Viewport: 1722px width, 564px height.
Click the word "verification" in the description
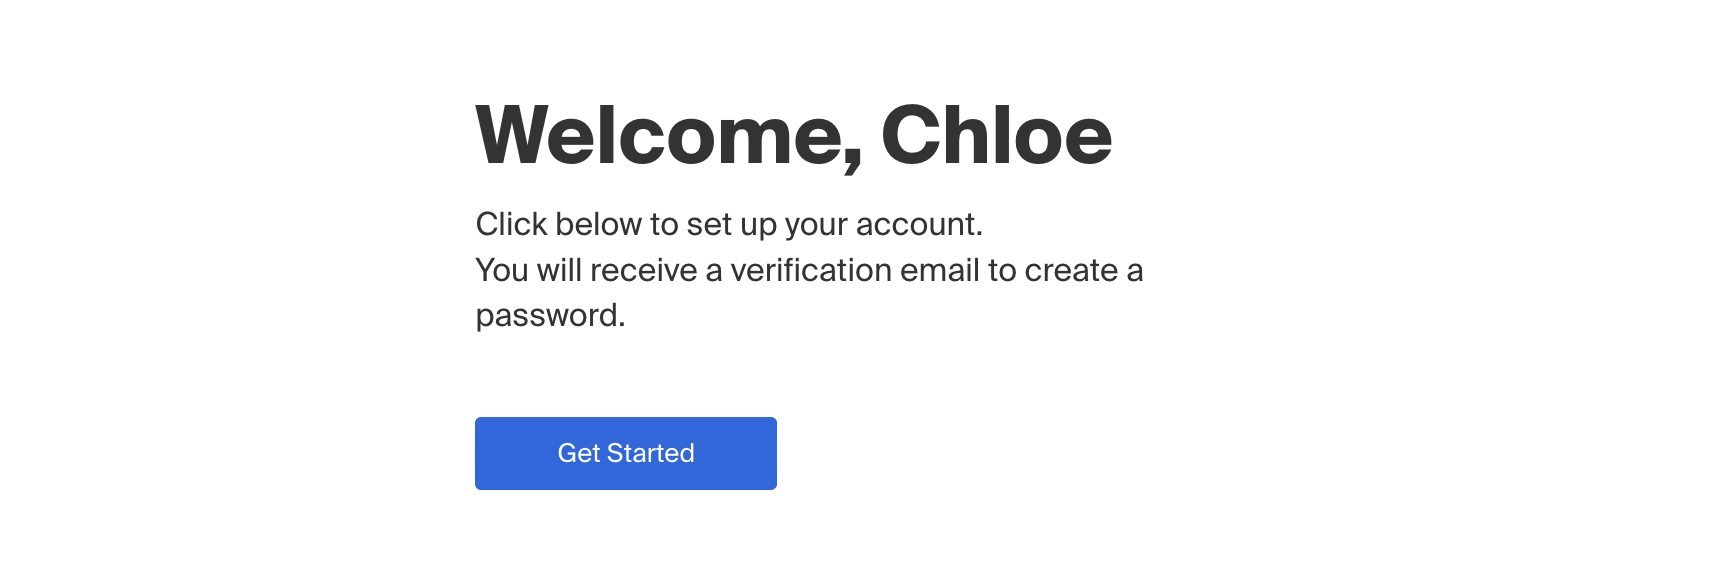coord(811,270)
